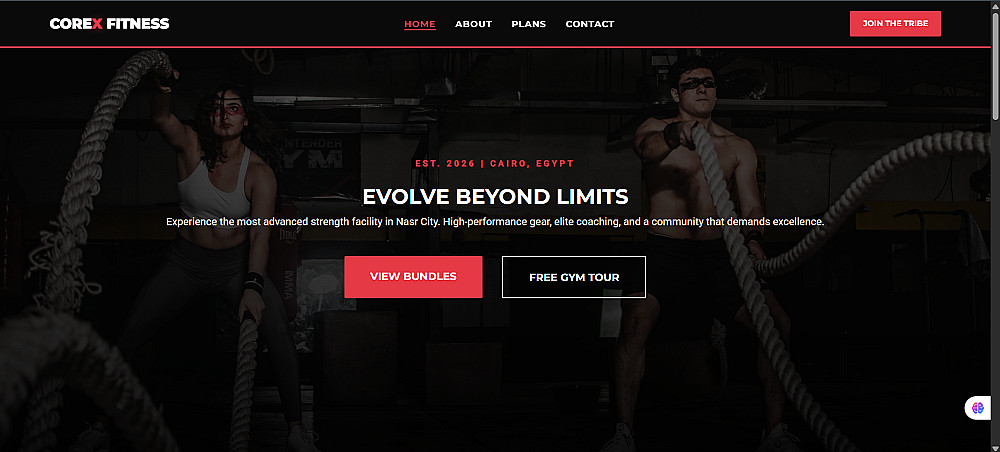Open the About page link
This screenshot has height=452, width=1000.
(x=473, y=24)
